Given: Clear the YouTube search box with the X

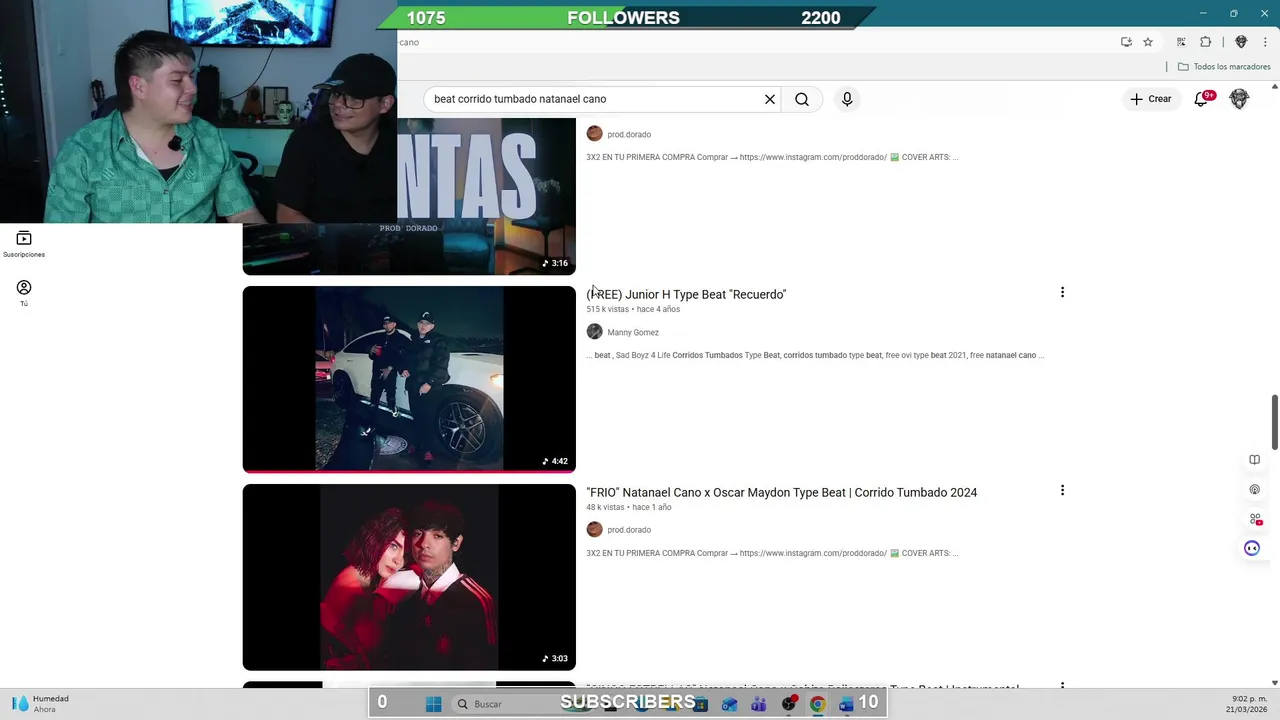Looking at the screenshot, I should [770, 99].
